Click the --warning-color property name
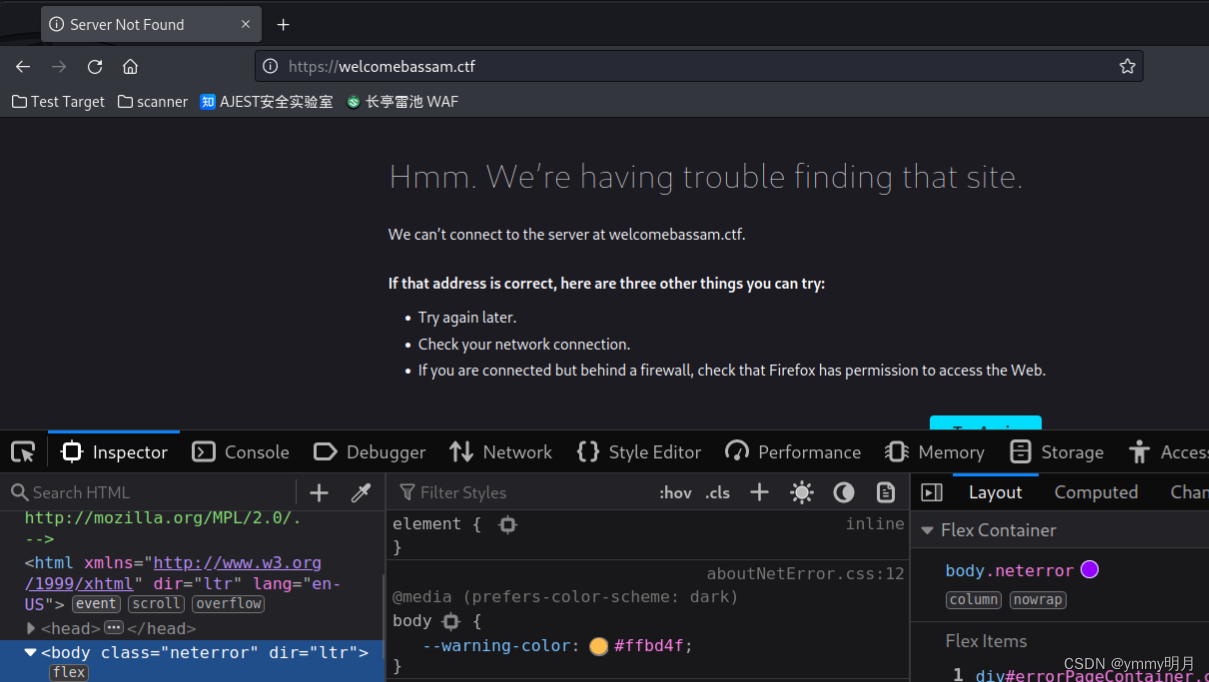This screenshot has height=682, width=1209. point(496,646)
